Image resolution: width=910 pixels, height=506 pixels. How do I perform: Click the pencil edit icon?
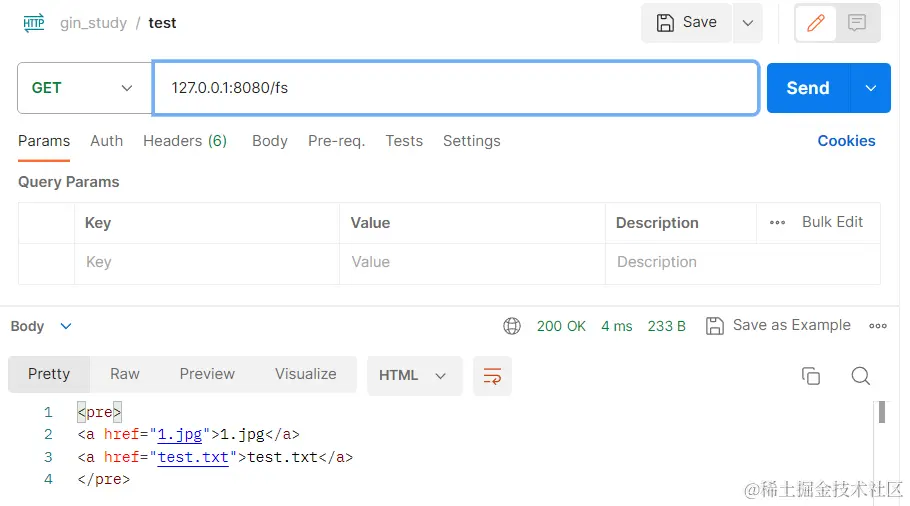(816, 23)
